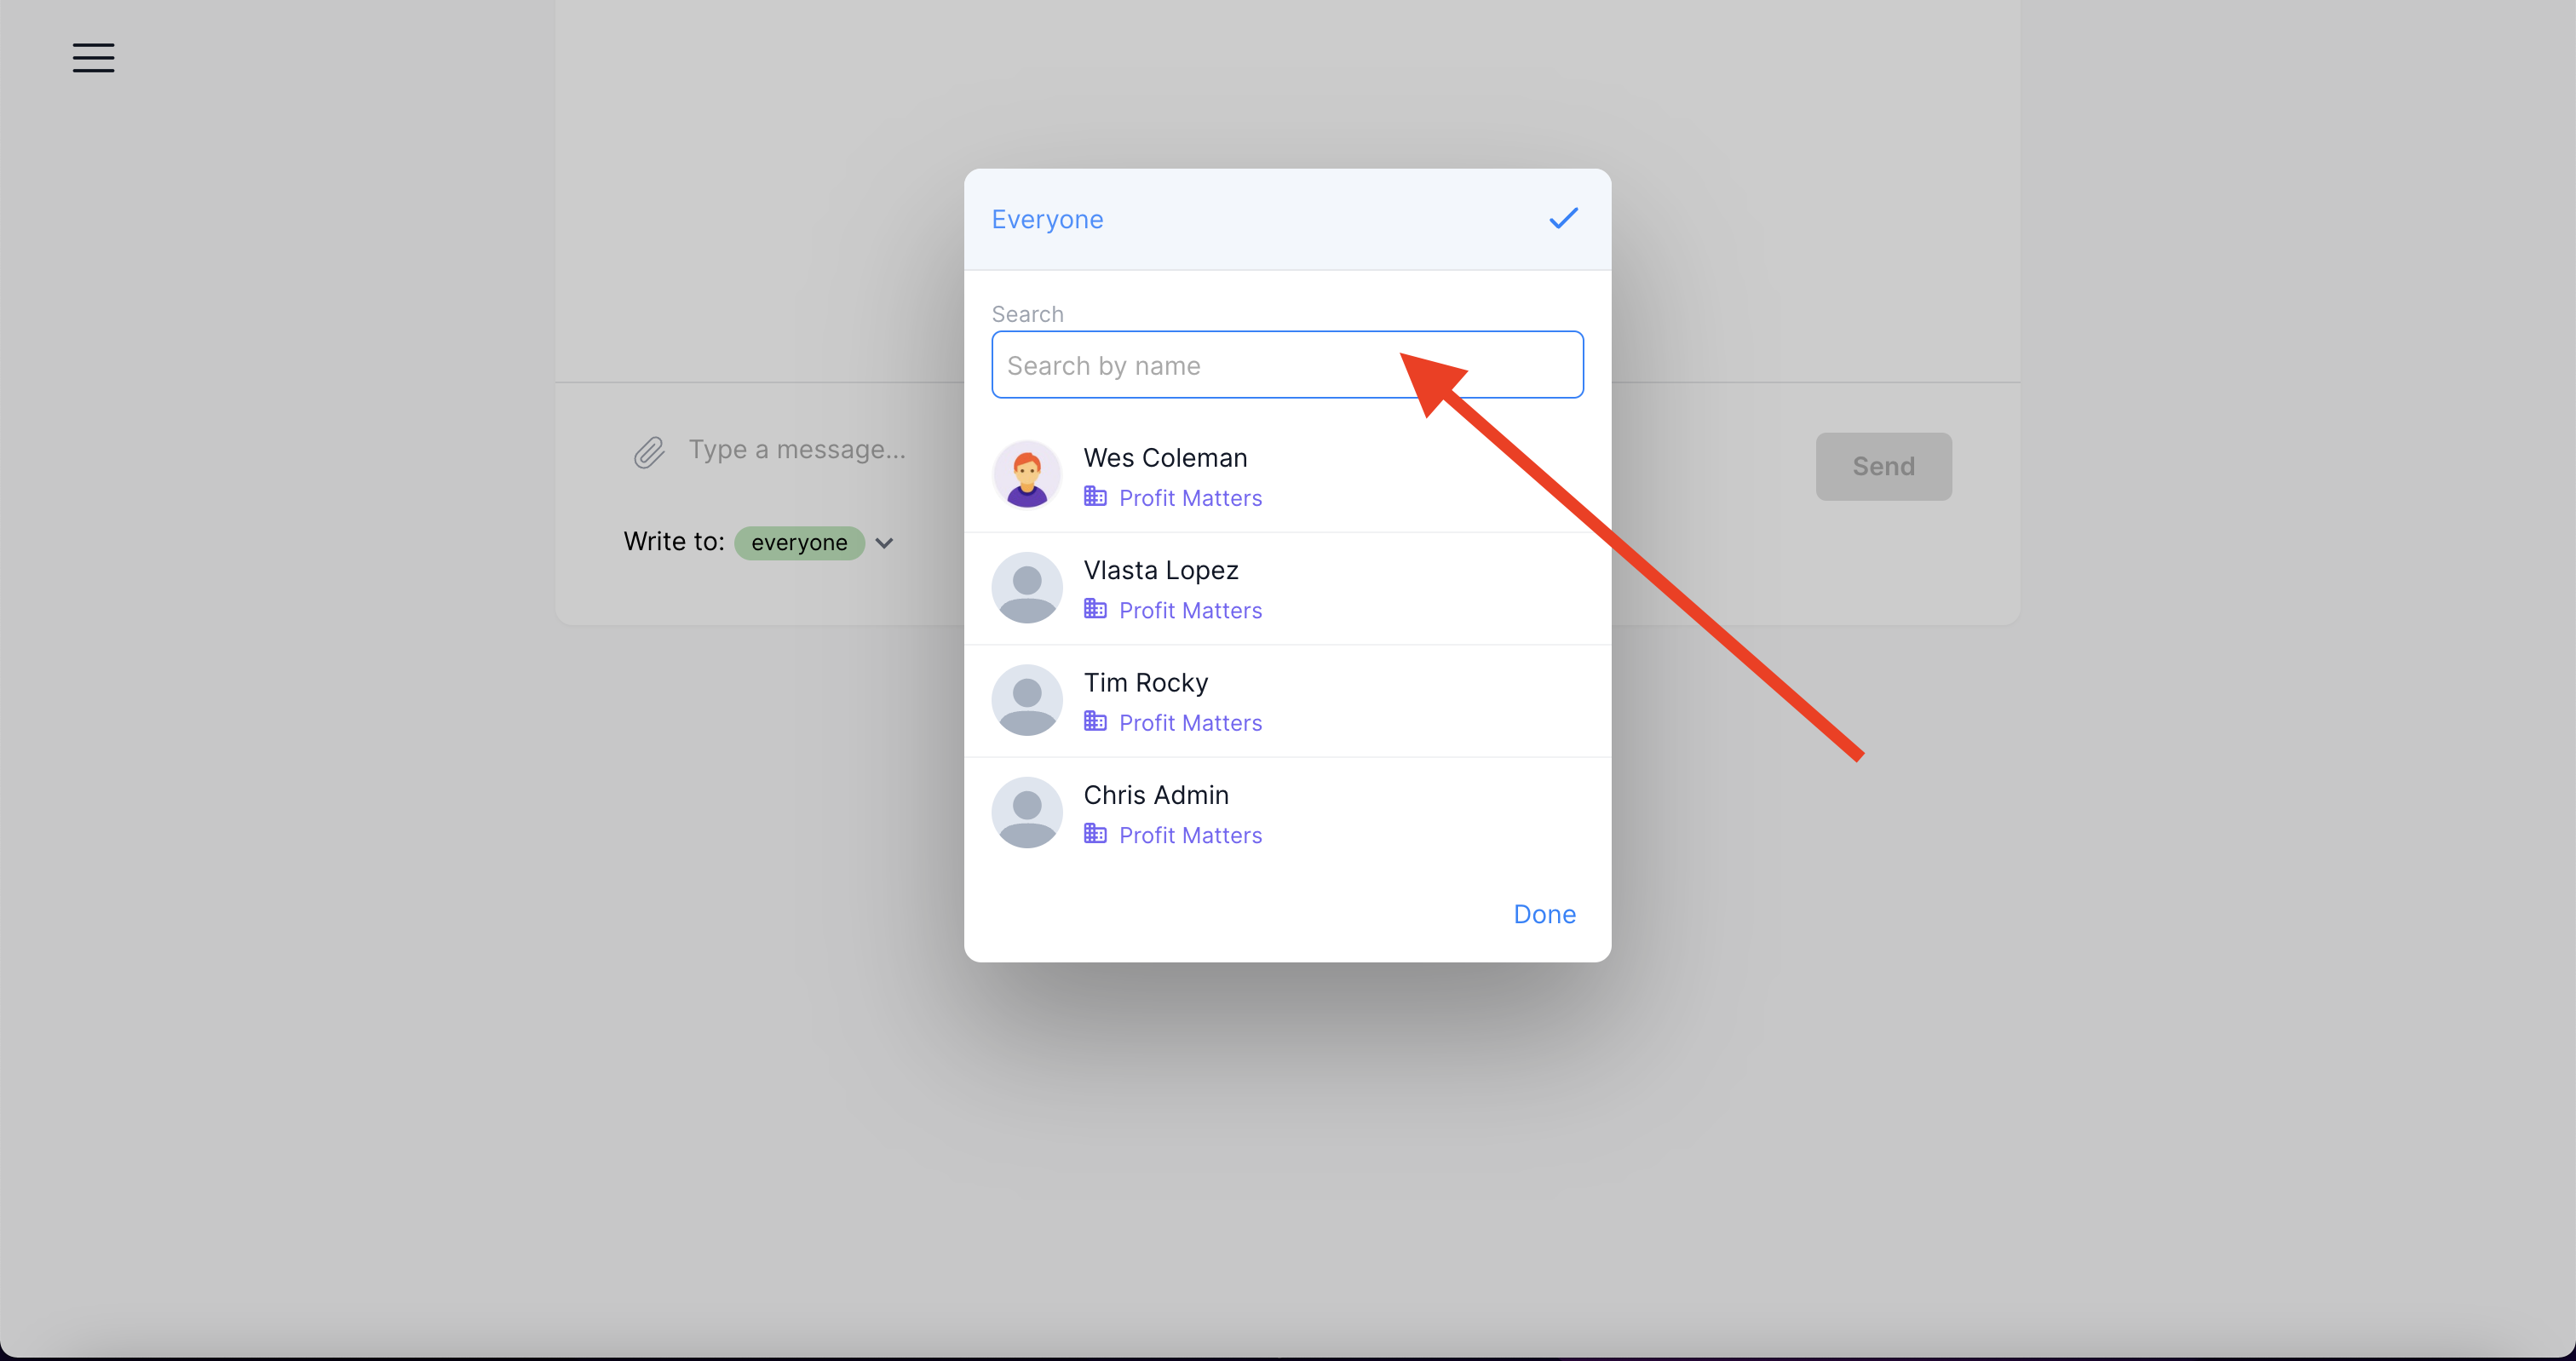Click Wes Coleman's profile avatar
The height and width of the screenshot is (1361, 2576).
(x=1027, y=475)
